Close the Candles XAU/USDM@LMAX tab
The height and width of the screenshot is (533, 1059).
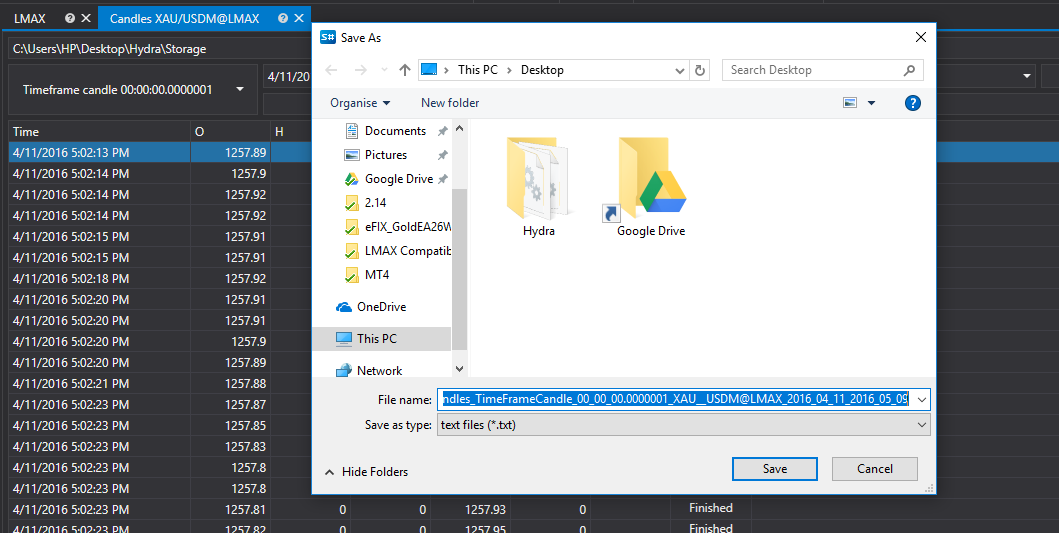tap(299, 18)
